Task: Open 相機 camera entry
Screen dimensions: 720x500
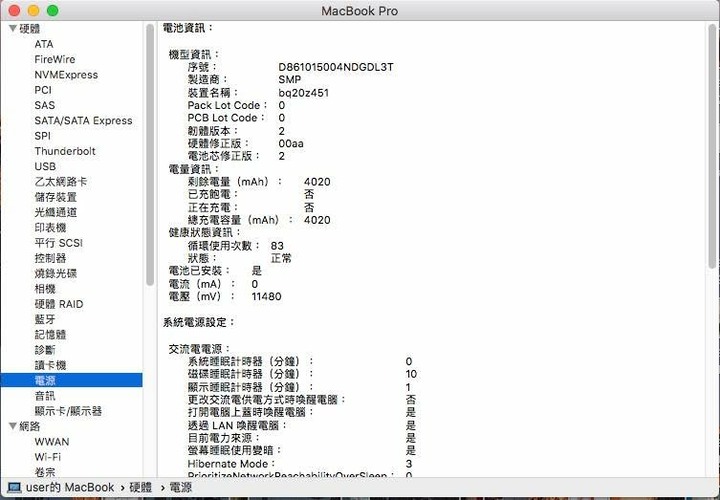Action: (45, 289)
